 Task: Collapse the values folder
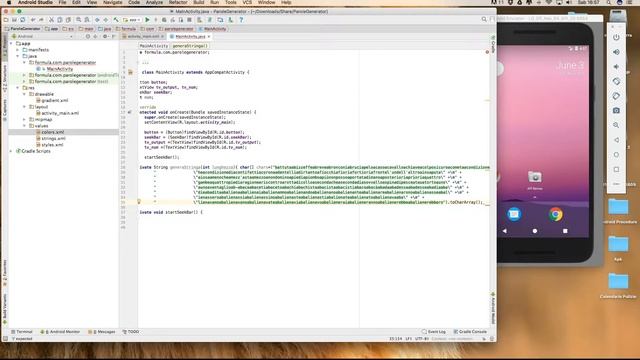coord(24,126)
